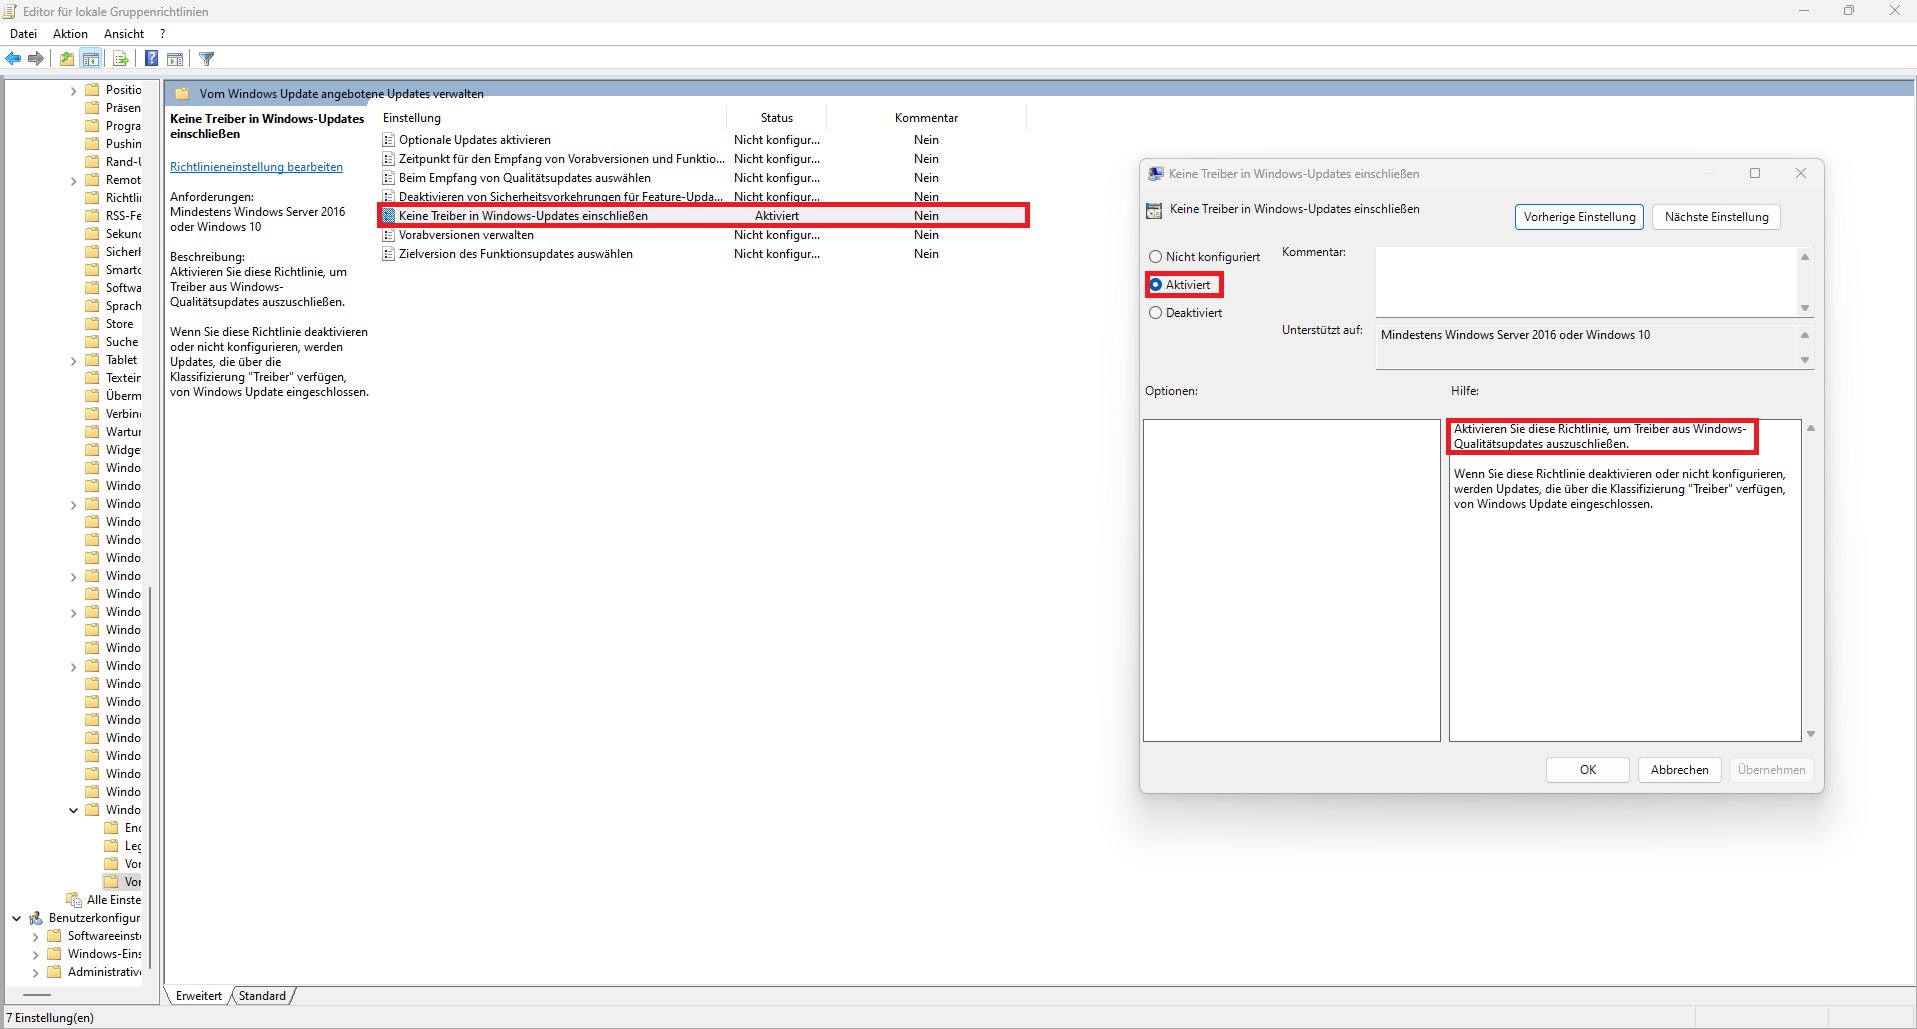Click the 'Alle Einstellungen' tree icon
This screenshot has height=1029, width=1917.
(74, 900)
